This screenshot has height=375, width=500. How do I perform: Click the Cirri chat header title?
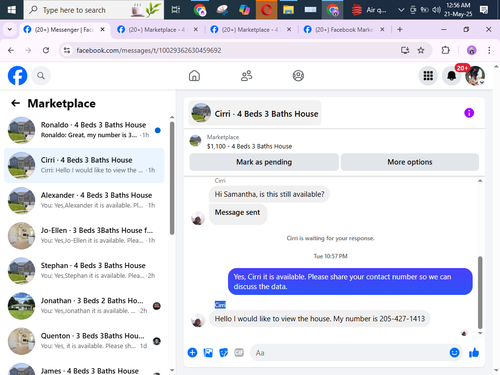click(x=266, y=114)
